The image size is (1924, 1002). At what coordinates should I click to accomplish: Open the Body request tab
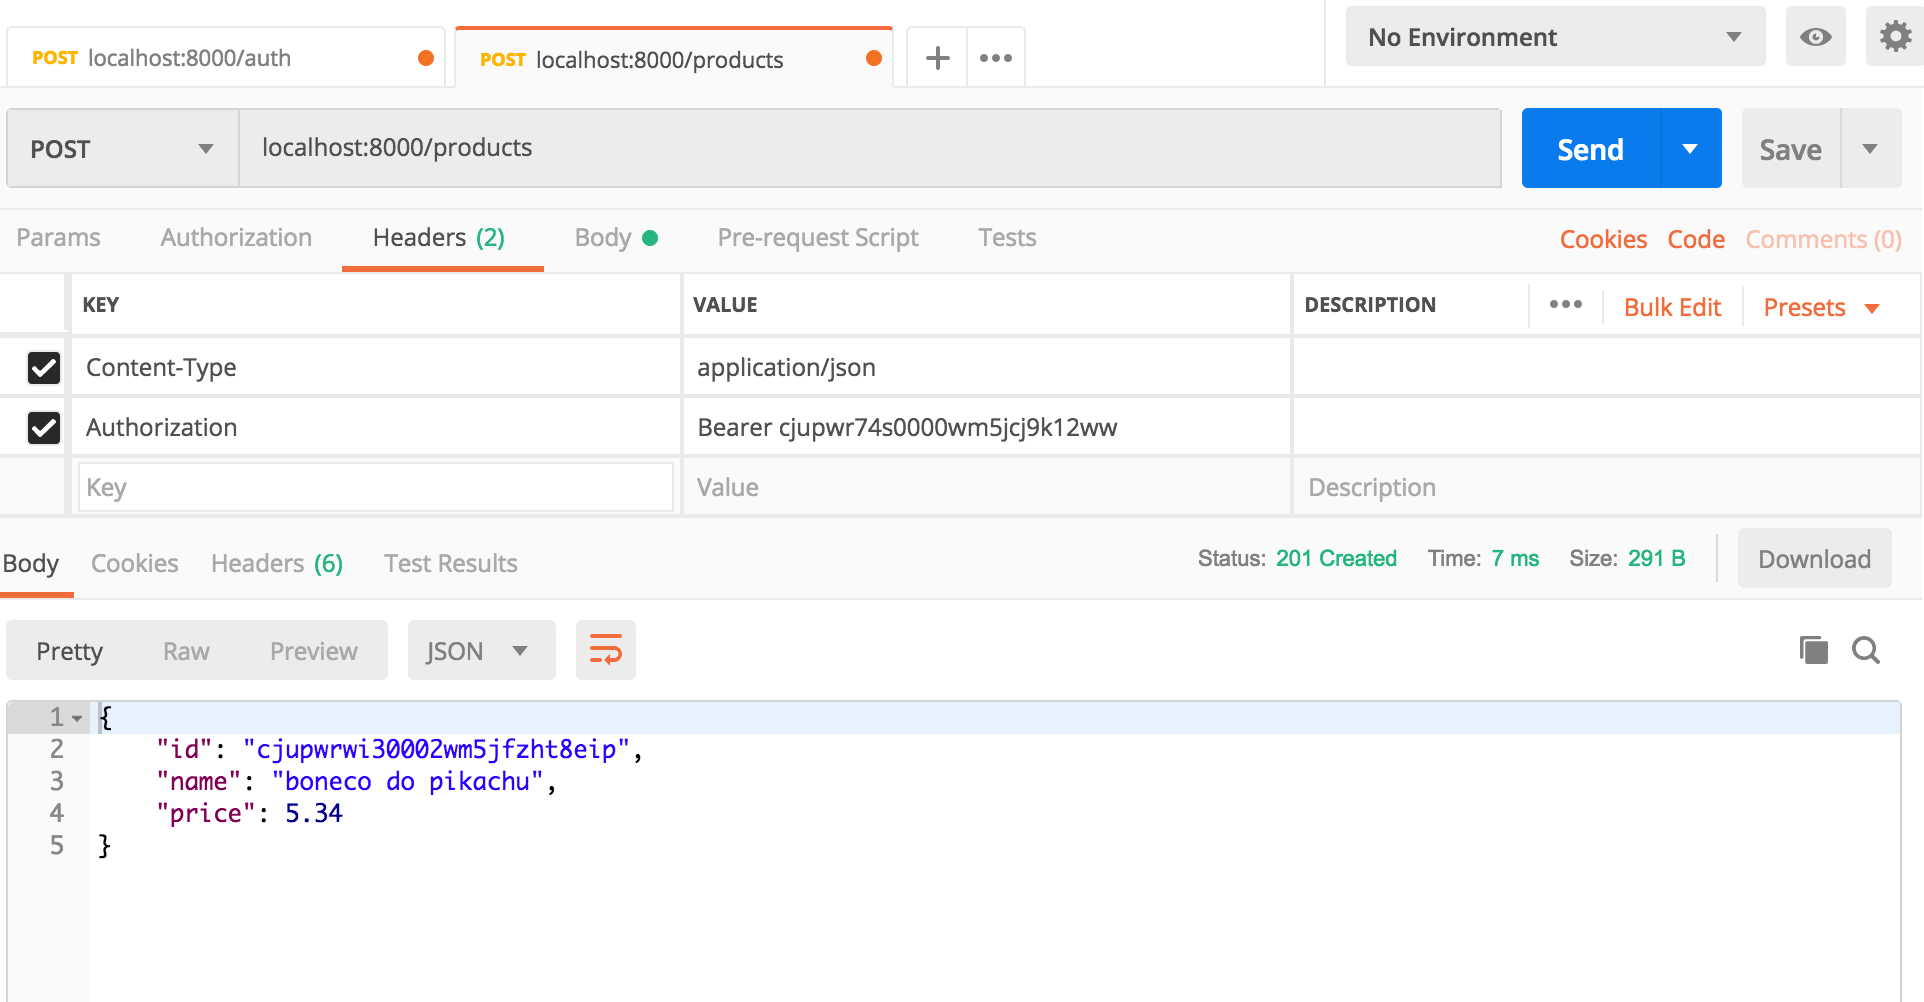(x=602, y=237)
